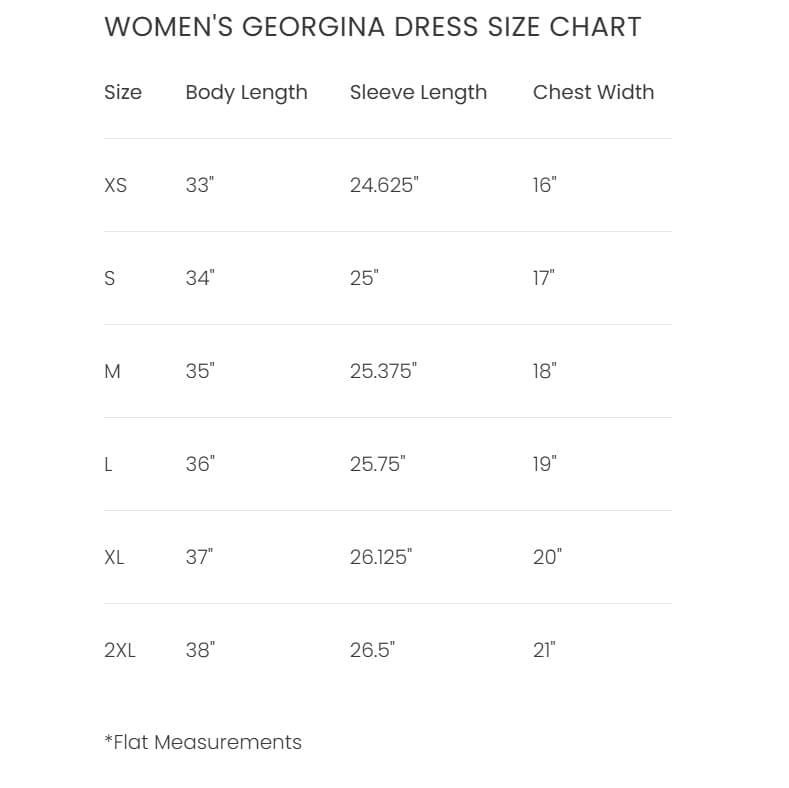Select the M size row label
This screenshot has width=789, height=788.
click(x=112, y=371)
